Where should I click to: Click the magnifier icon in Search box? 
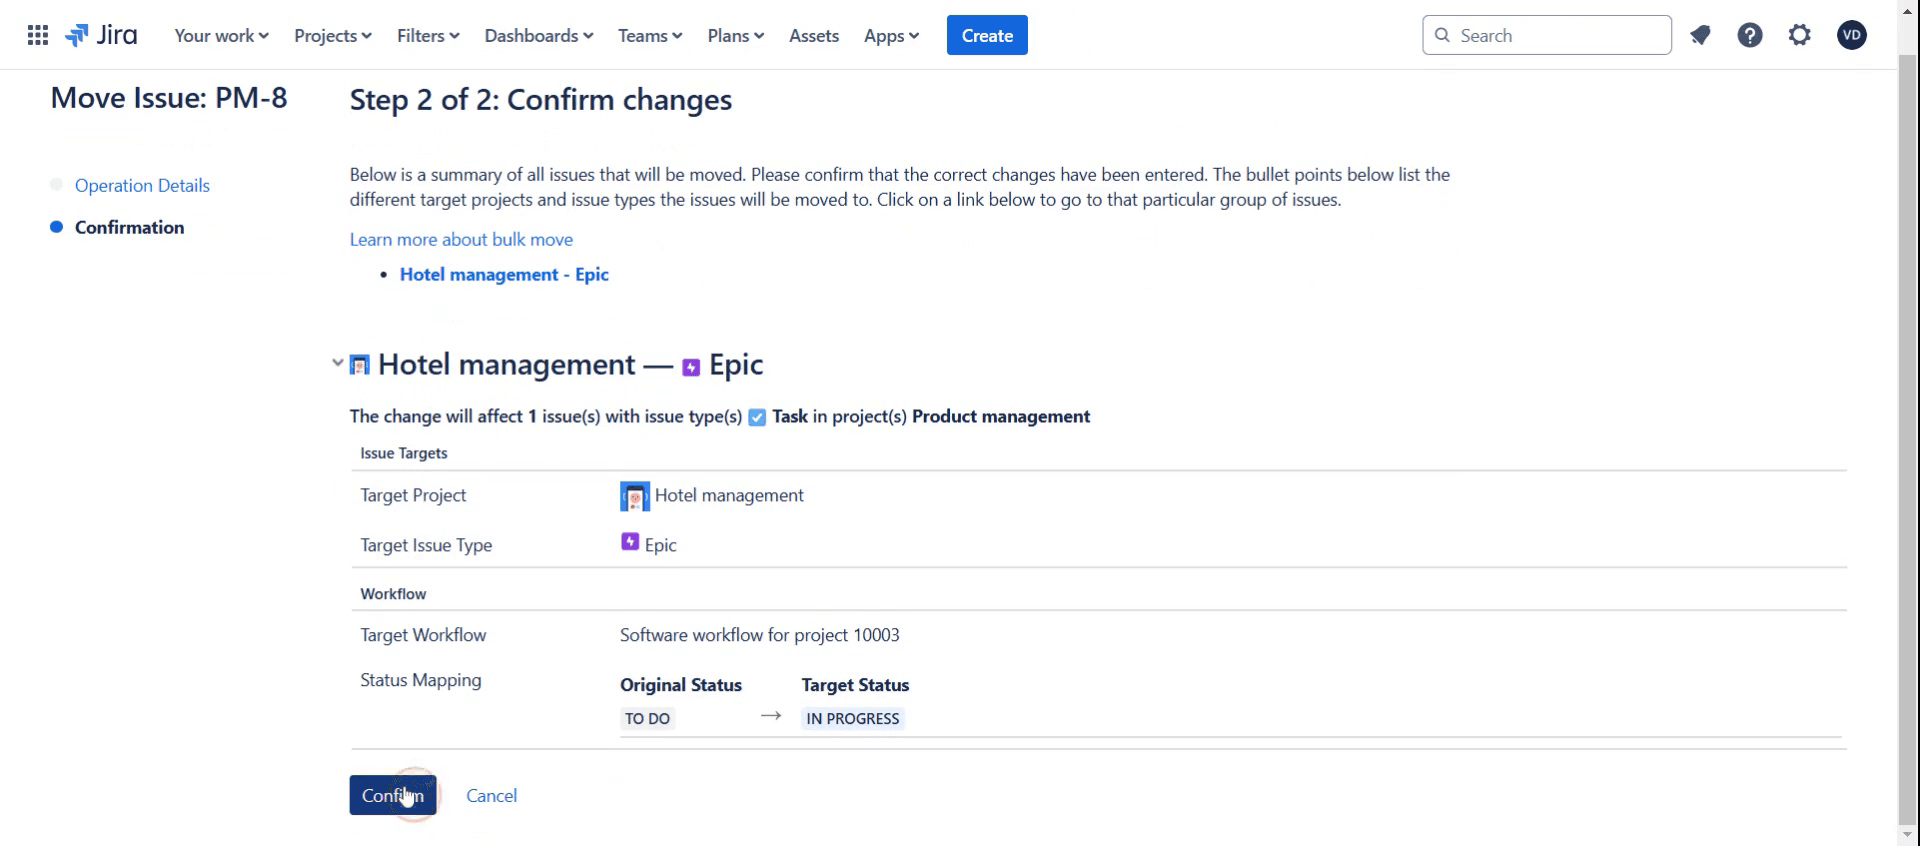(x=1442, y=36)
